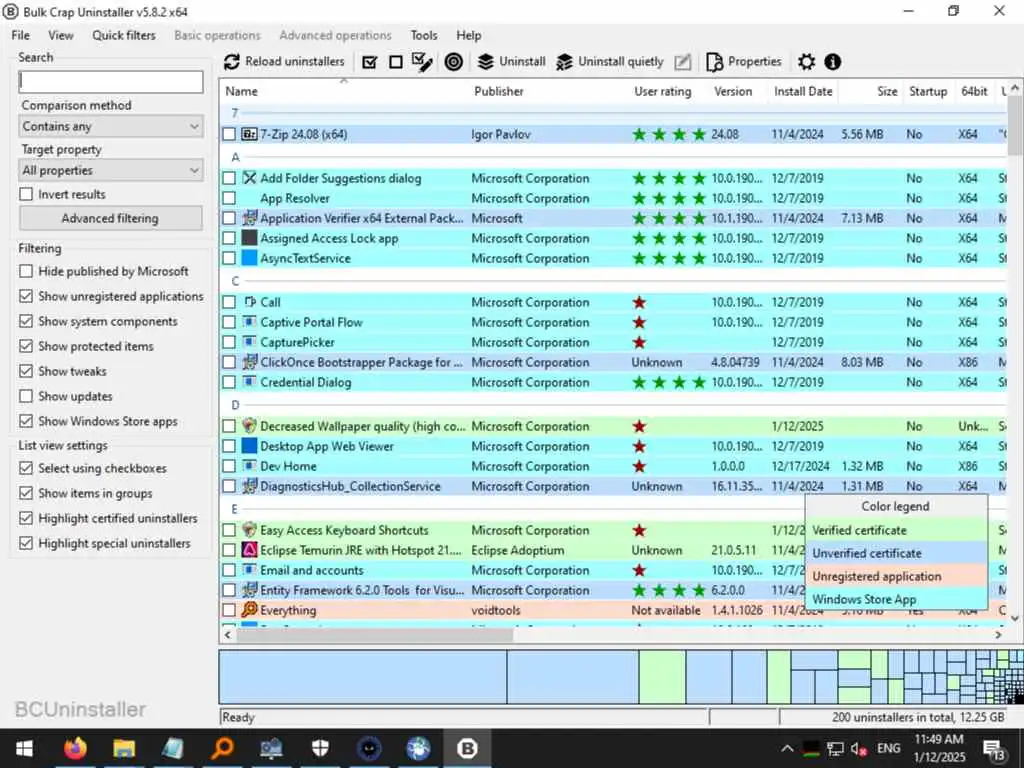Uncheck Show unregistered applications

point(26,296)
